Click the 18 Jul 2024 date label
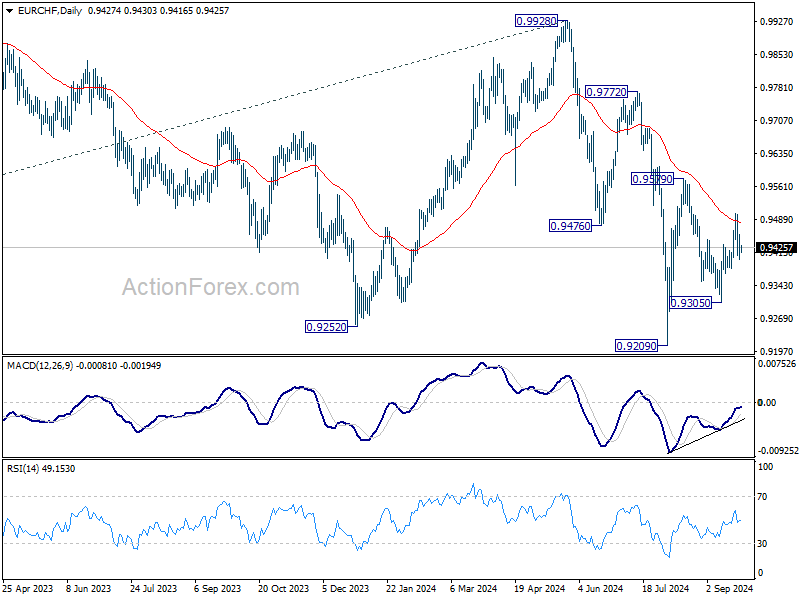 665,588
